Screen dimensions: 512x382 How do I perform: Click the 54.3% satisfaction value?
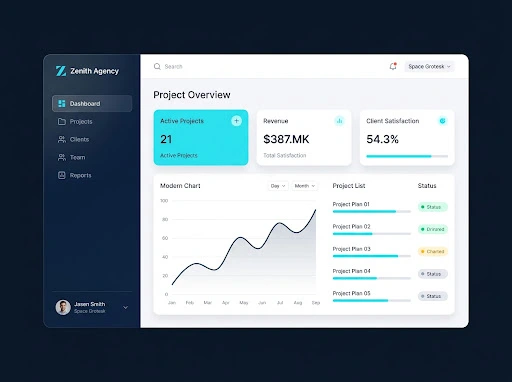point(382,139)
